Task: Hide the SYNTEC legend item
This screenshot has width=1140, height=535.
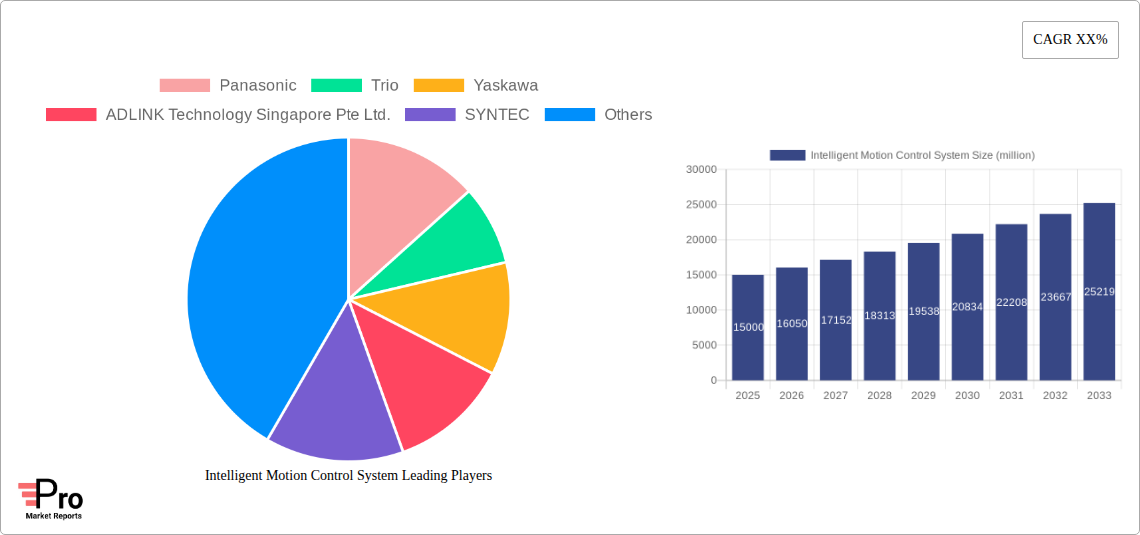Action: (x=467, y=115)
